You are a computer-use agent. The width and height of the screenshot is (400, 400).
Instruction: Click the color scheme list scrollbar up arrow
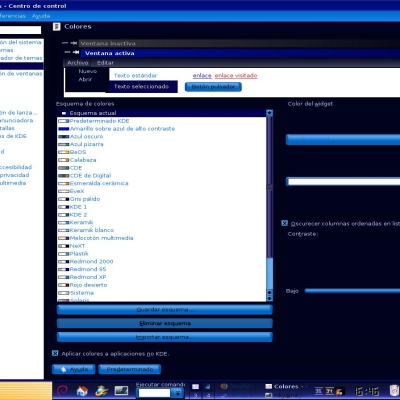coord(270,113)
